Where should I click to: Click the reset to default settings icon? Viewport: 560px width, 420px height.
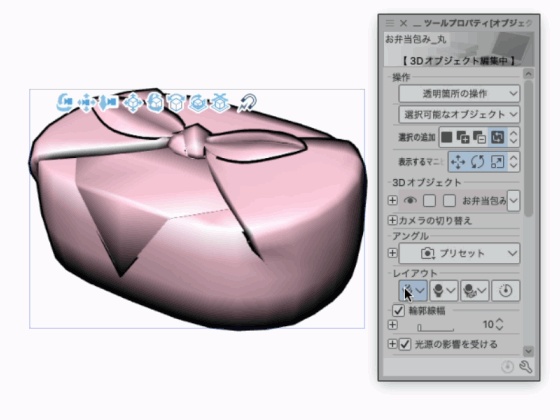(x=508, y=367)
